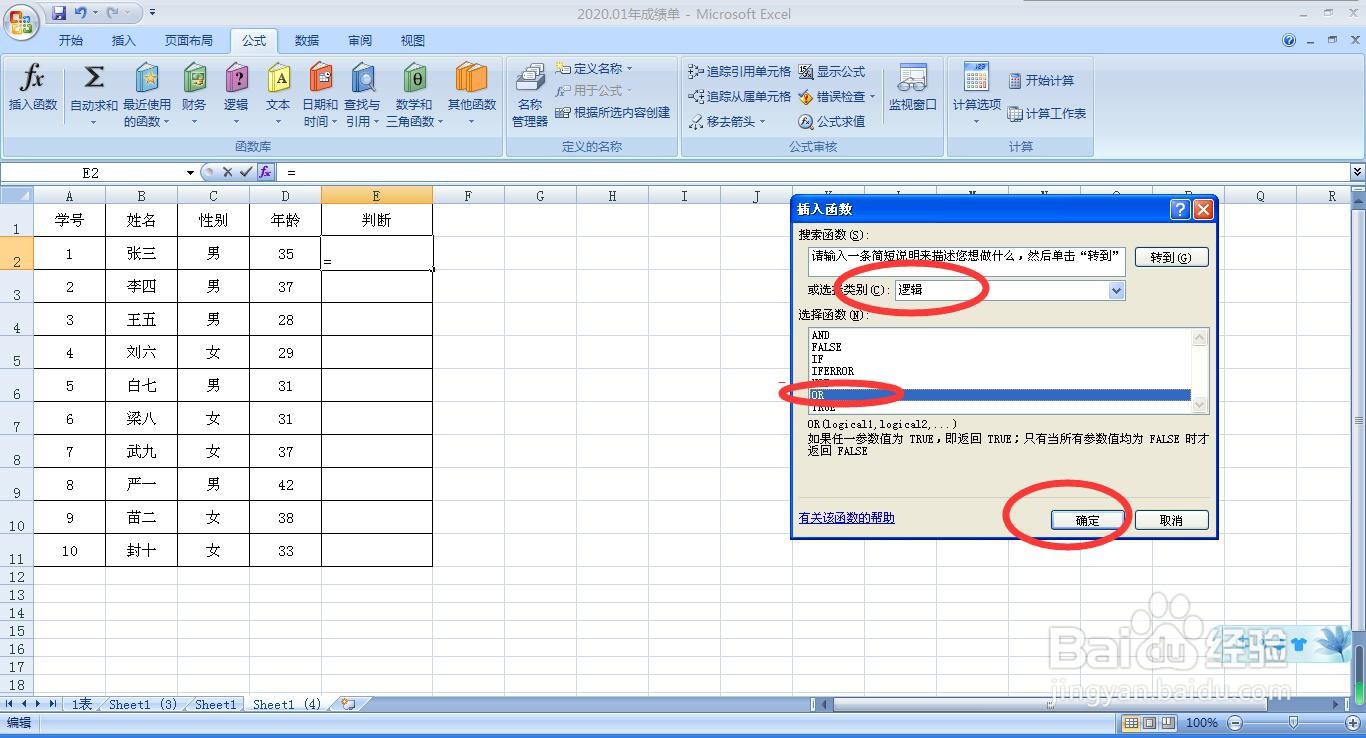Toggle Show Formulas (显示公式)
The image size is (1366, 738).
point(832,72)
